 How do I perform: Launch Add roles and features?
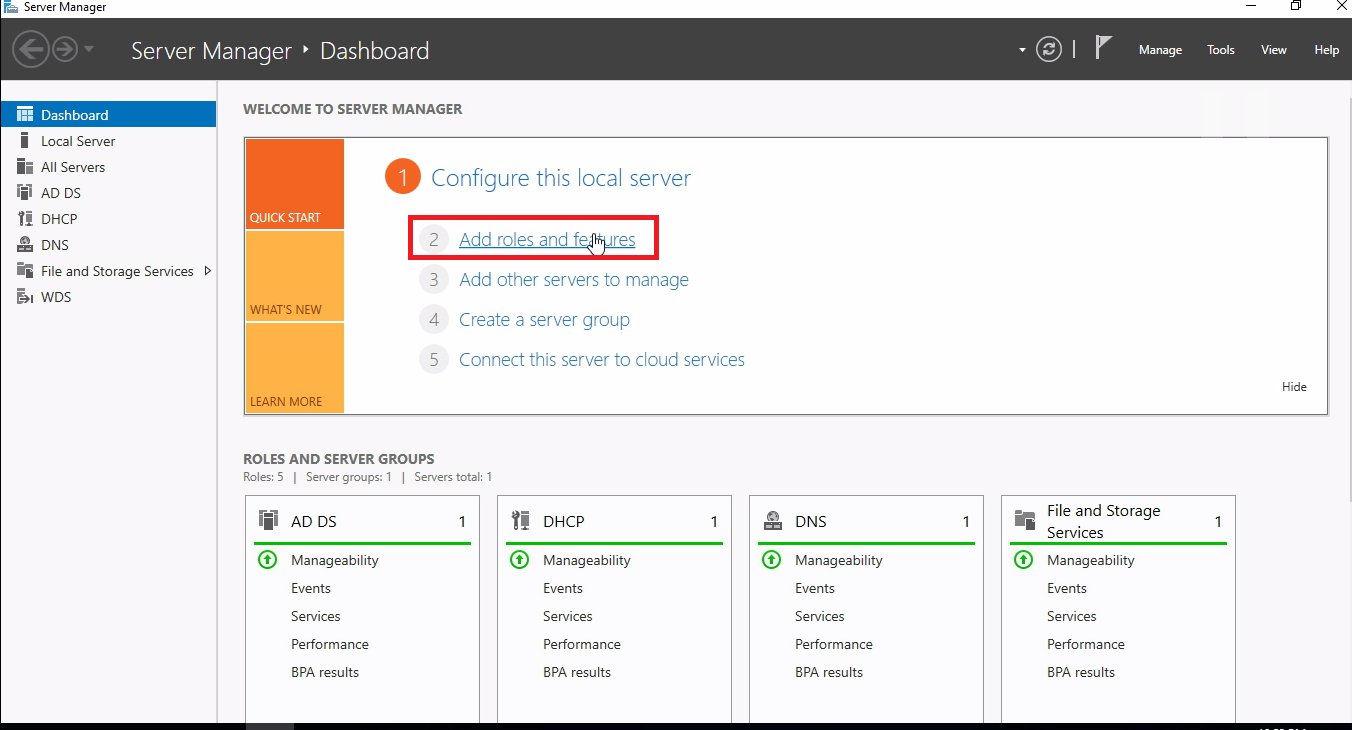click(547, 240)
